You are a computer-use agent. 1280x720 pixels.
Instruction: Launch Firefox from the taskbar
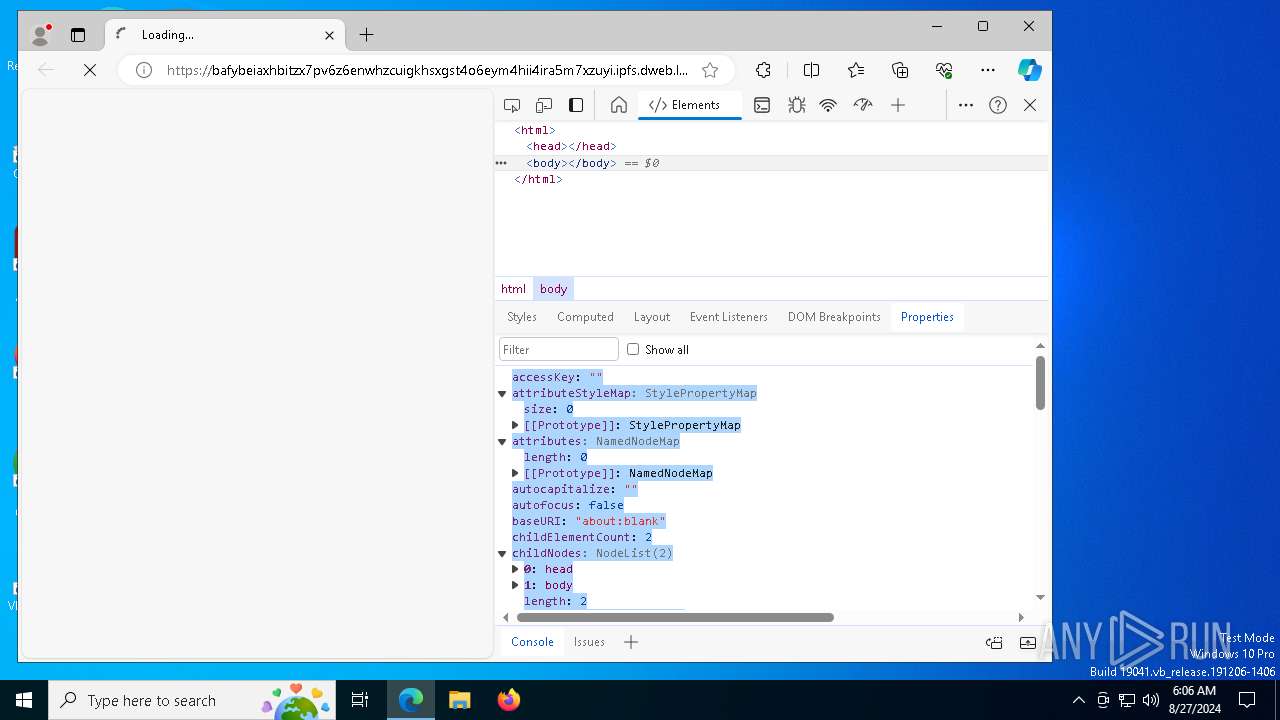509,700
